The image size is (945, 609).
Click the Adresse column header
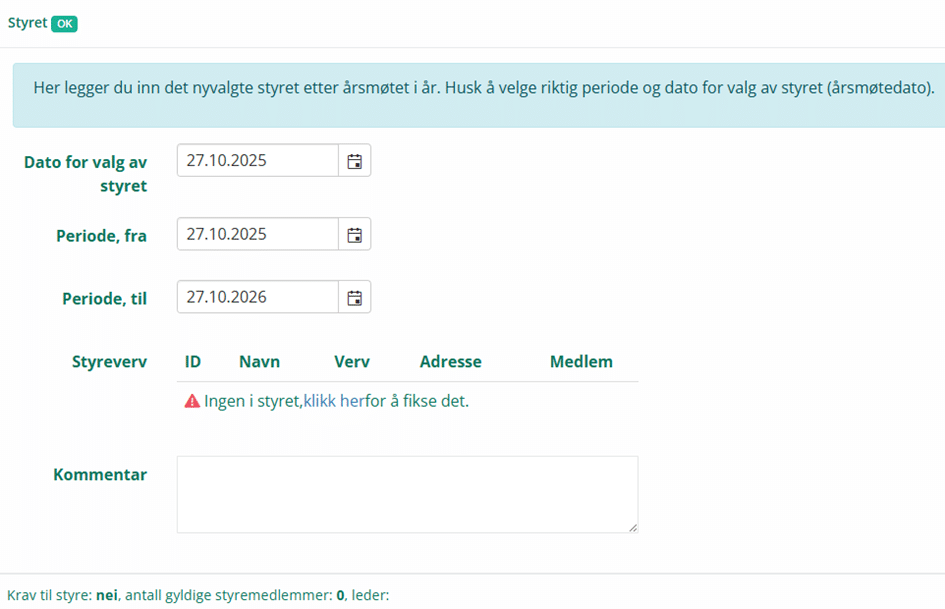pyautogui.click(x=450, y=362)
